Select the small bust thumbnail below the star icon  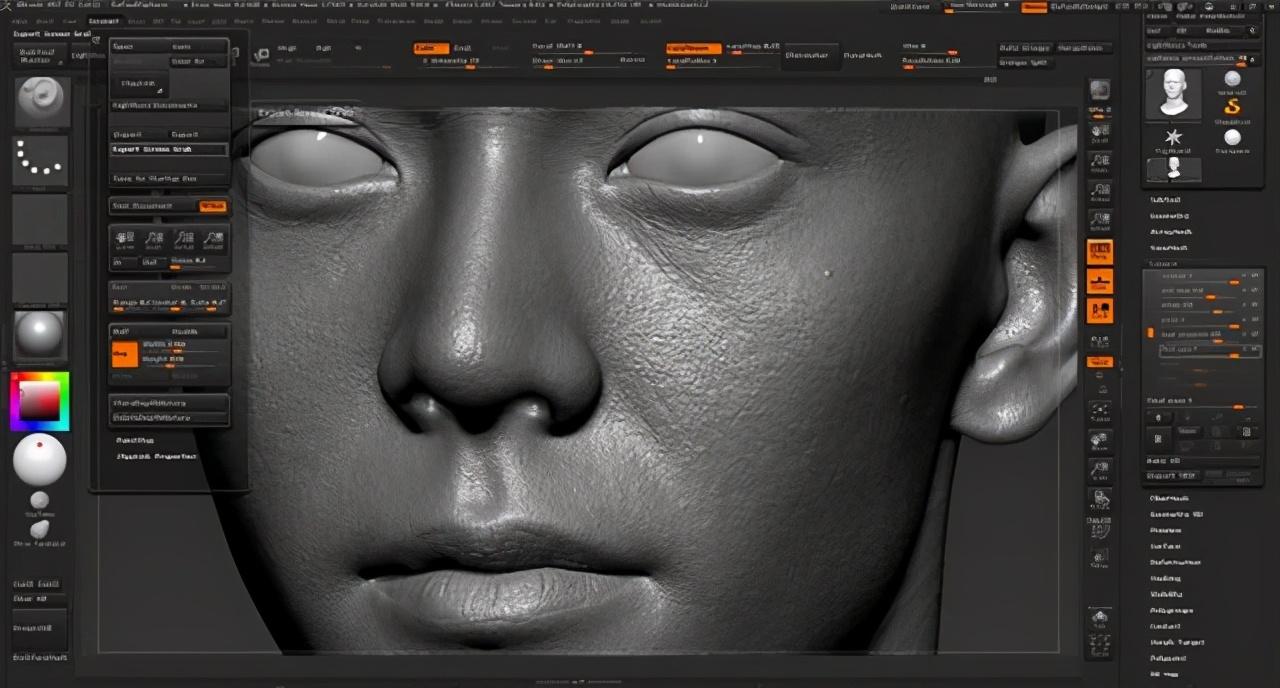(1173, 169)
